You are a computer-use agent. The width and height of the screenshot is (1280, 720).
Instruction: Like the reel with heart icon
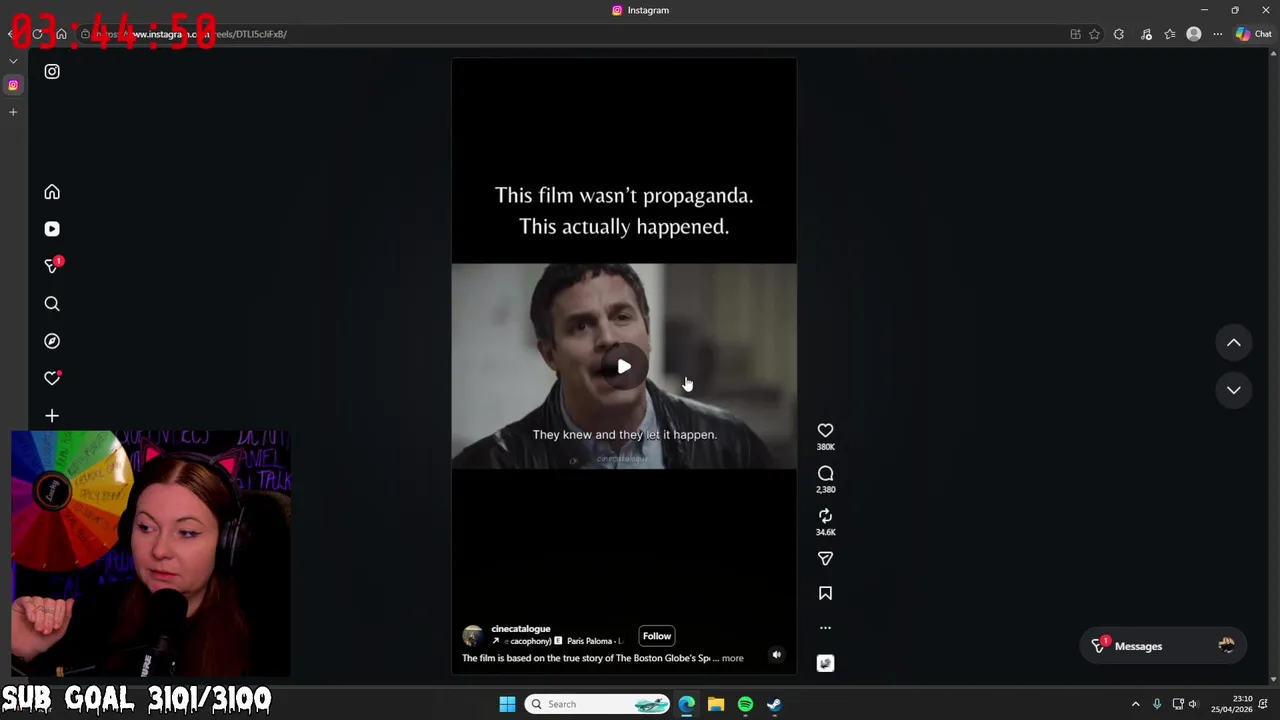825,431
